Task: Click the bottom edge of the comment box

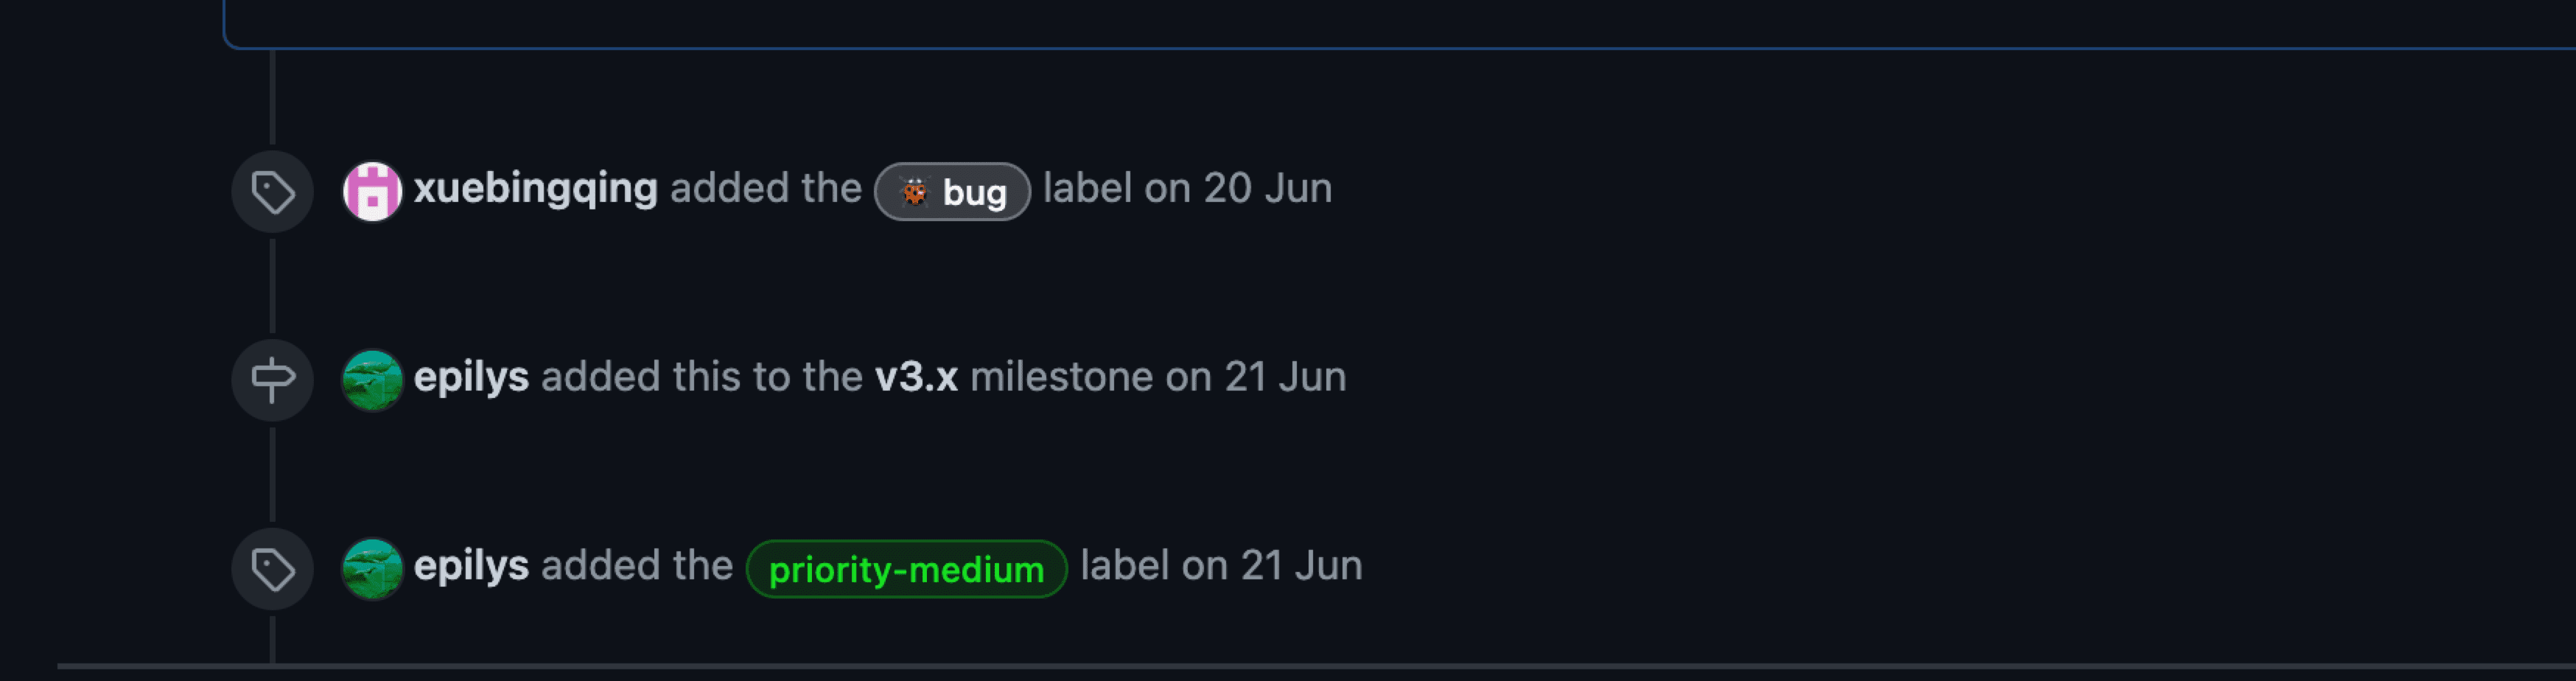Action: [1400, 47]
